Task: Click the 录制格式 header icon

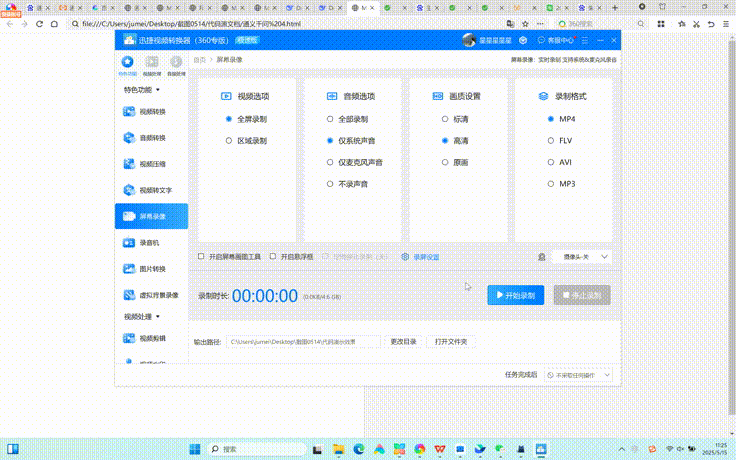Action: click(543, 96)
